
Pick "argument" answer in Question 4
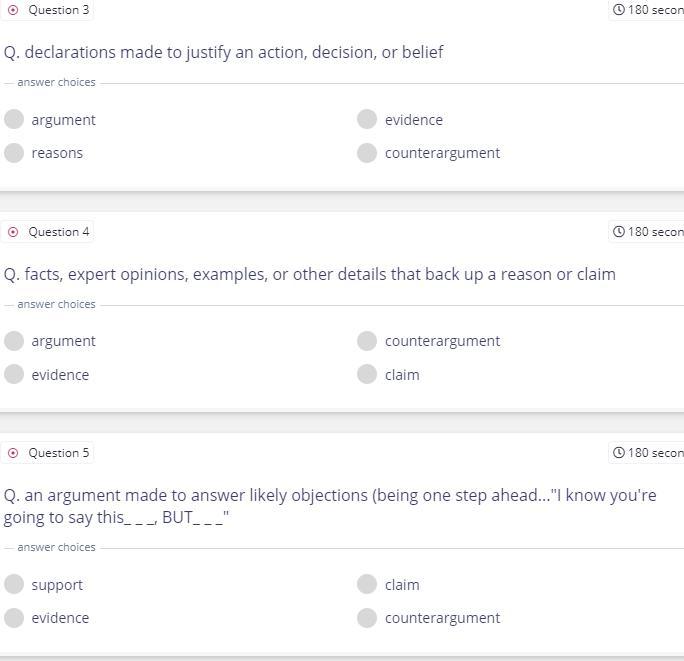pyautogui.click(x=14, y=341)
